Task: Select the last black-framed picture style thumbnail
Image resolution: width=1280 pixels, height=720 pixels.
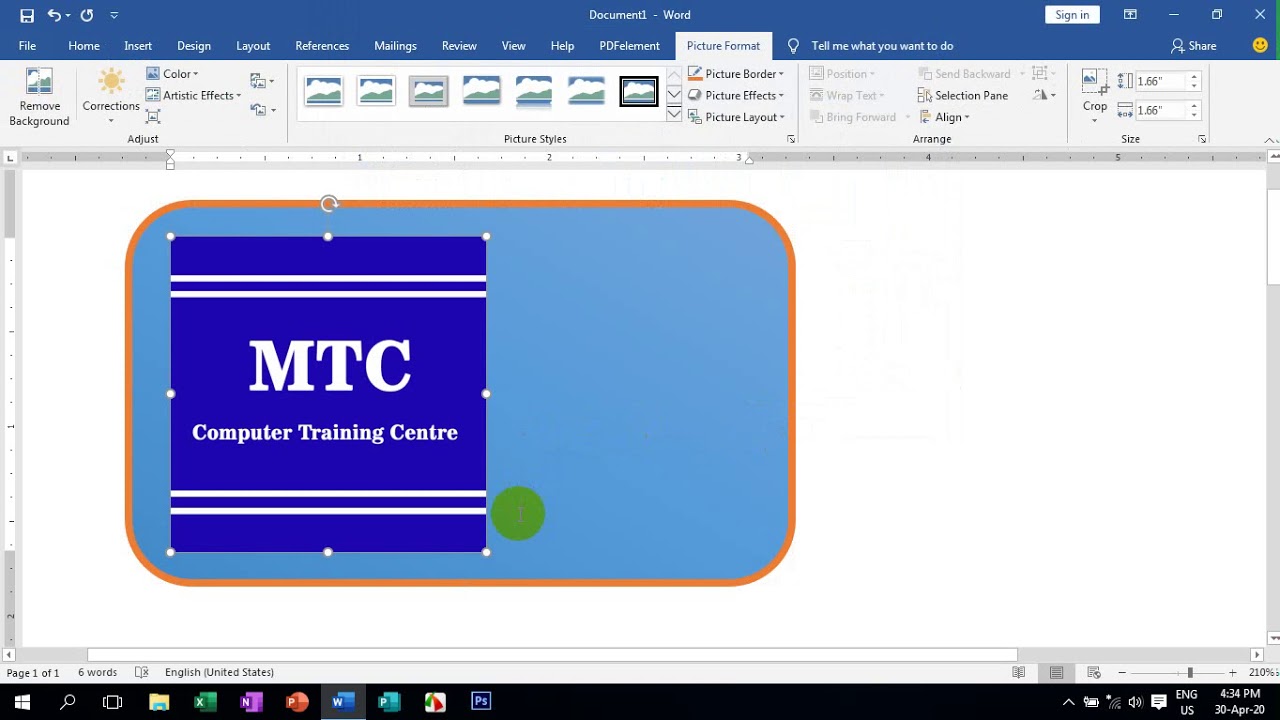Action: click(639, 92)
